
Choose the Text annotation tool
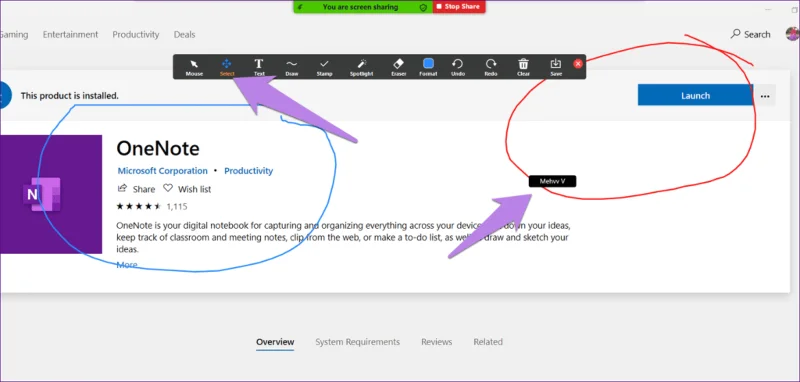[259, 67]
